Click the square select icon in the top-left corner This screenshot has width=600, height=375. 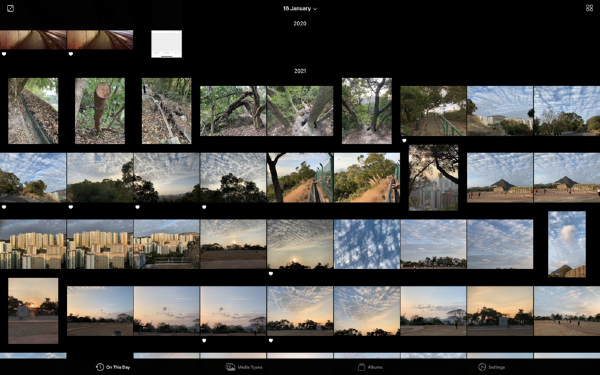tap(10, 8)
